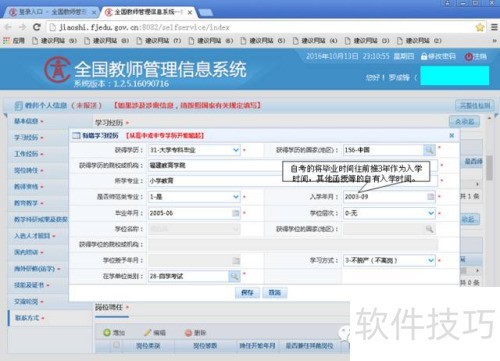Open the 获得学历 dropdown showing 31-大学专科毕业
This screenshot has height=361, width=500.
click(194, 150)
